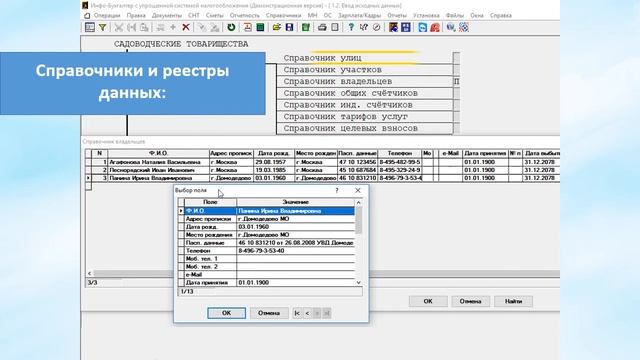Open the Правка menu
This screenshot has height=360, width=640.
pyautogui.click(x=136, y=16)
